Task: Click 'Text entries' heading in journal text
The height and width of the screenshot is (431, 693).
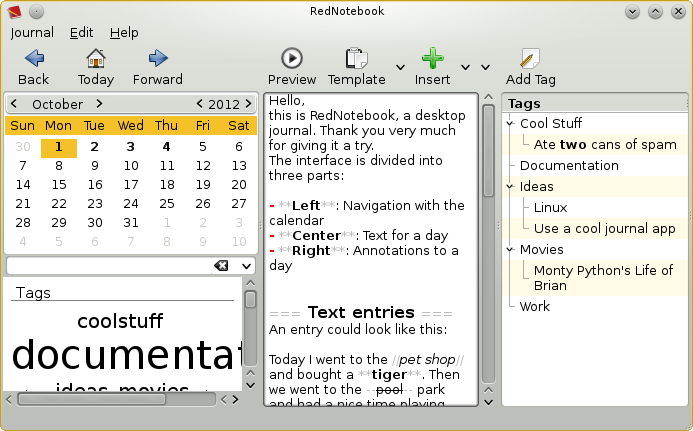Action: point(361,313)
